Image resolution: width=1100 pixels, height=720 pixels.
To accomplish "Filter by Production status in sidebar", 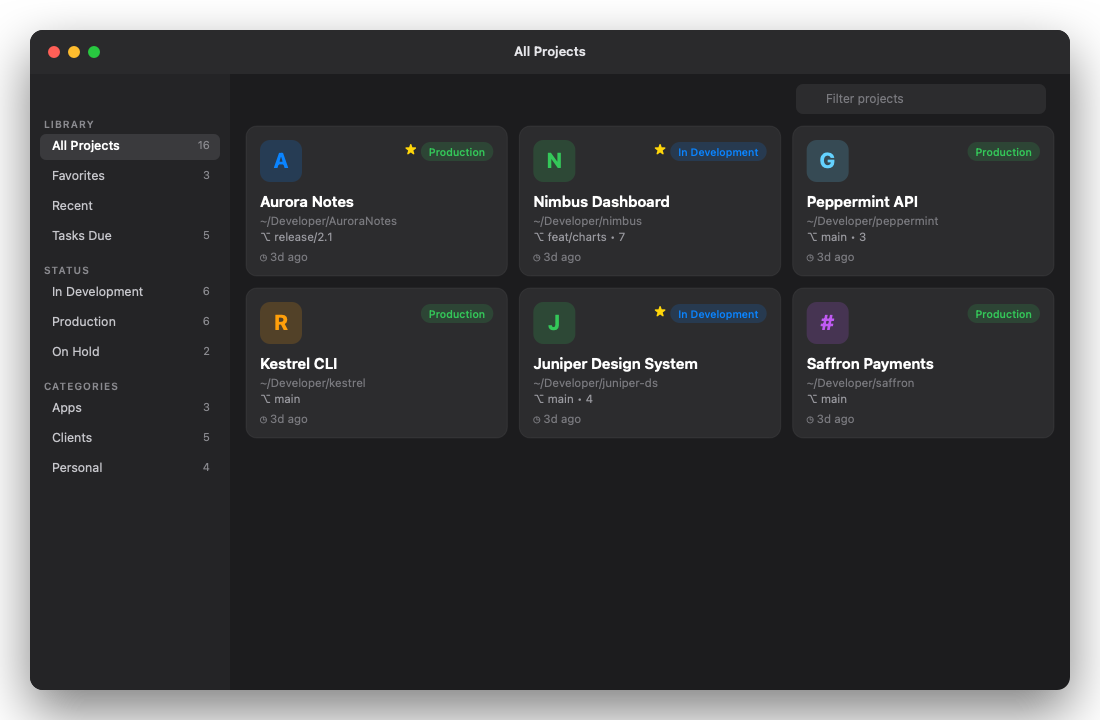I will coord(130,322).
